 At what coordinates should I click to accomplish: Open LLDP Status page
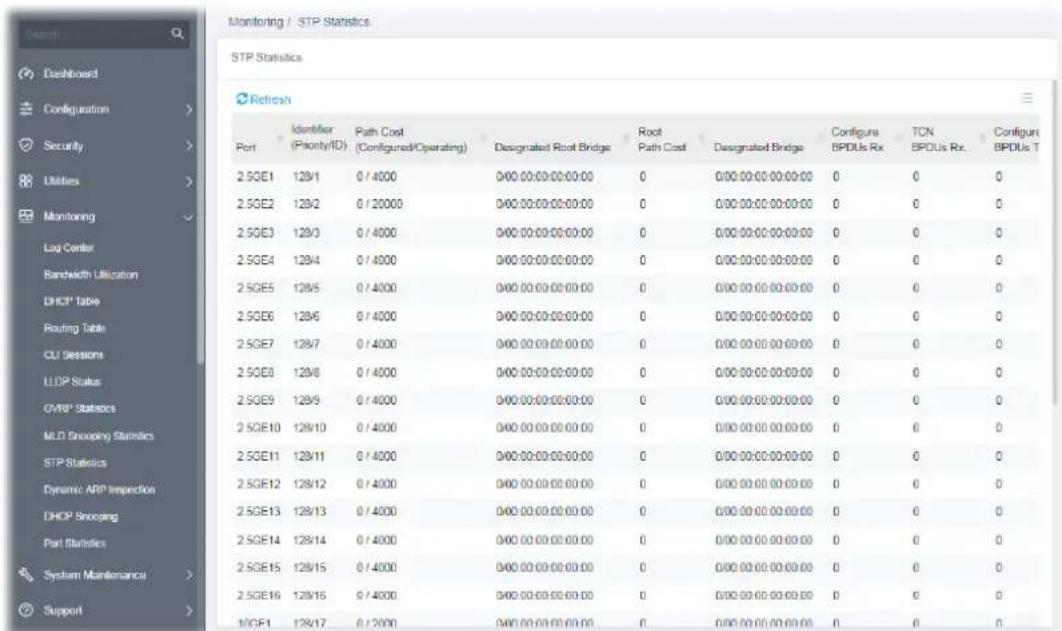72,382
